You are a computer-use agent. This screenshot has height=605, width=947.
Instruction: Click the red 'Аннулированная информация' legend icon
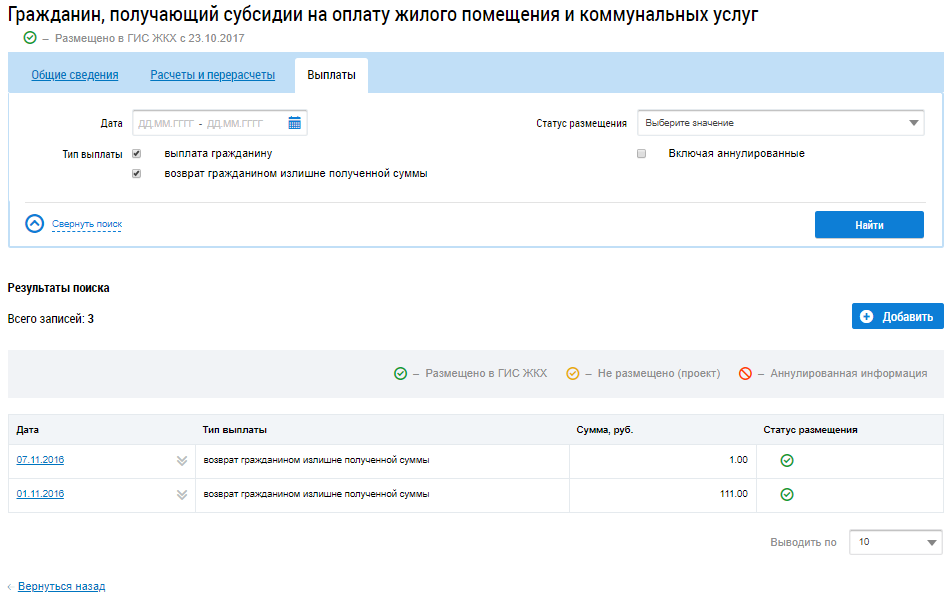(x=745, y=374)
